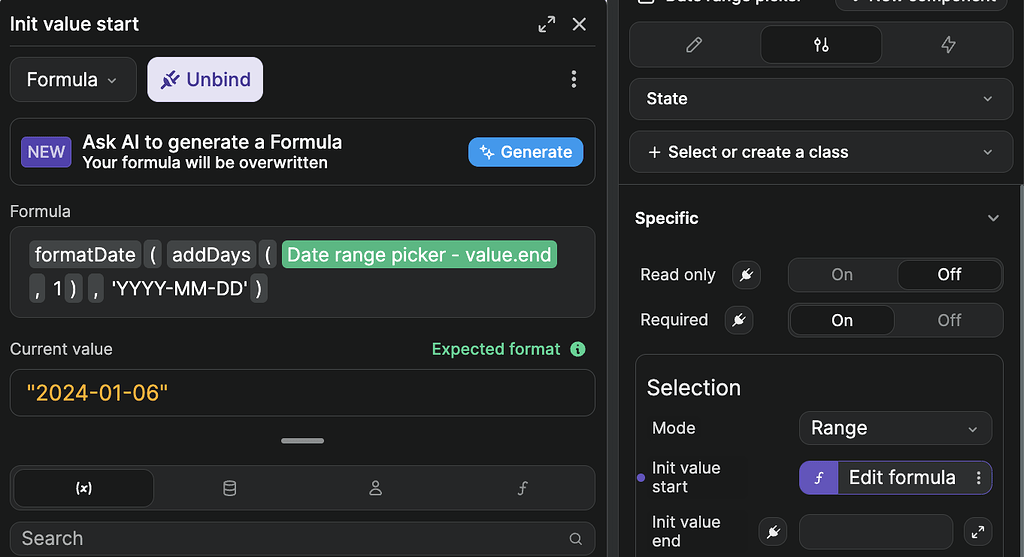
Task: Click the Generate AI formula button
Action: point(525,152)
